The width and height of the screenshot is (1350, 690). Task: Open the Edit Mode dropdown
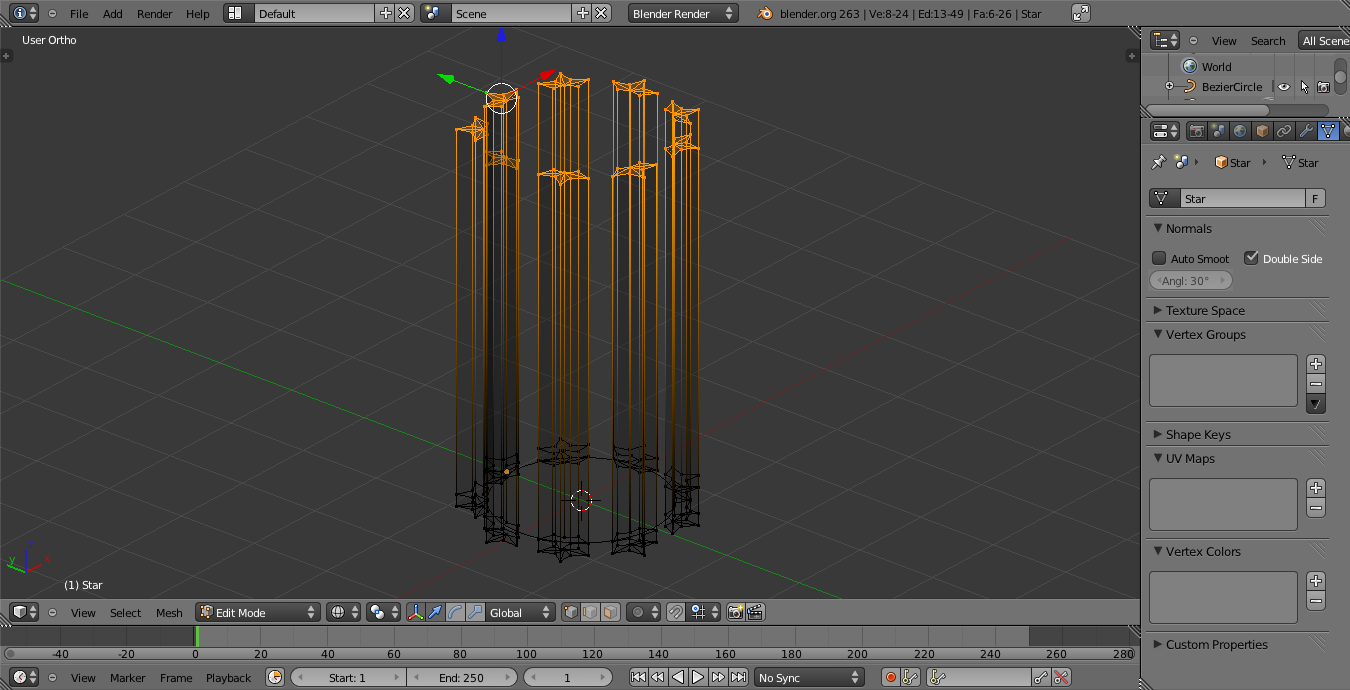click(258, 612)
